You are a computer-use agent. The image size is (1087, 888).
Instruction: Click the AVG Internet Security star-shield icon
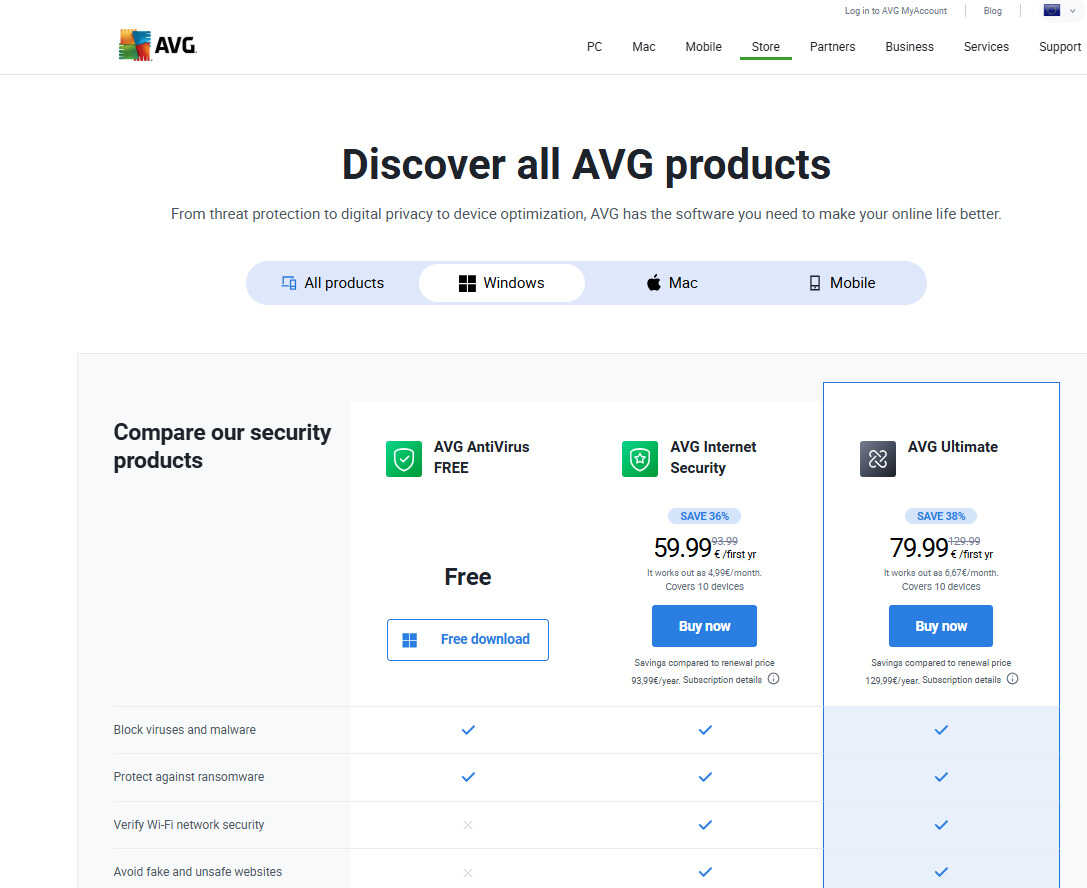[640, 459]
